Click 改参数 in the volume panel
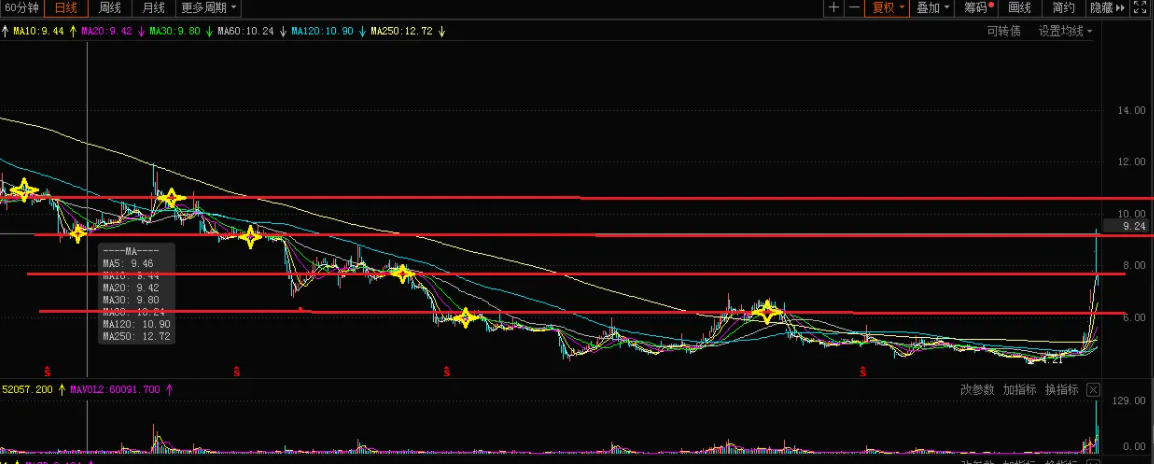The width and height of the screenshot is (1154, 465). [977, 390]
